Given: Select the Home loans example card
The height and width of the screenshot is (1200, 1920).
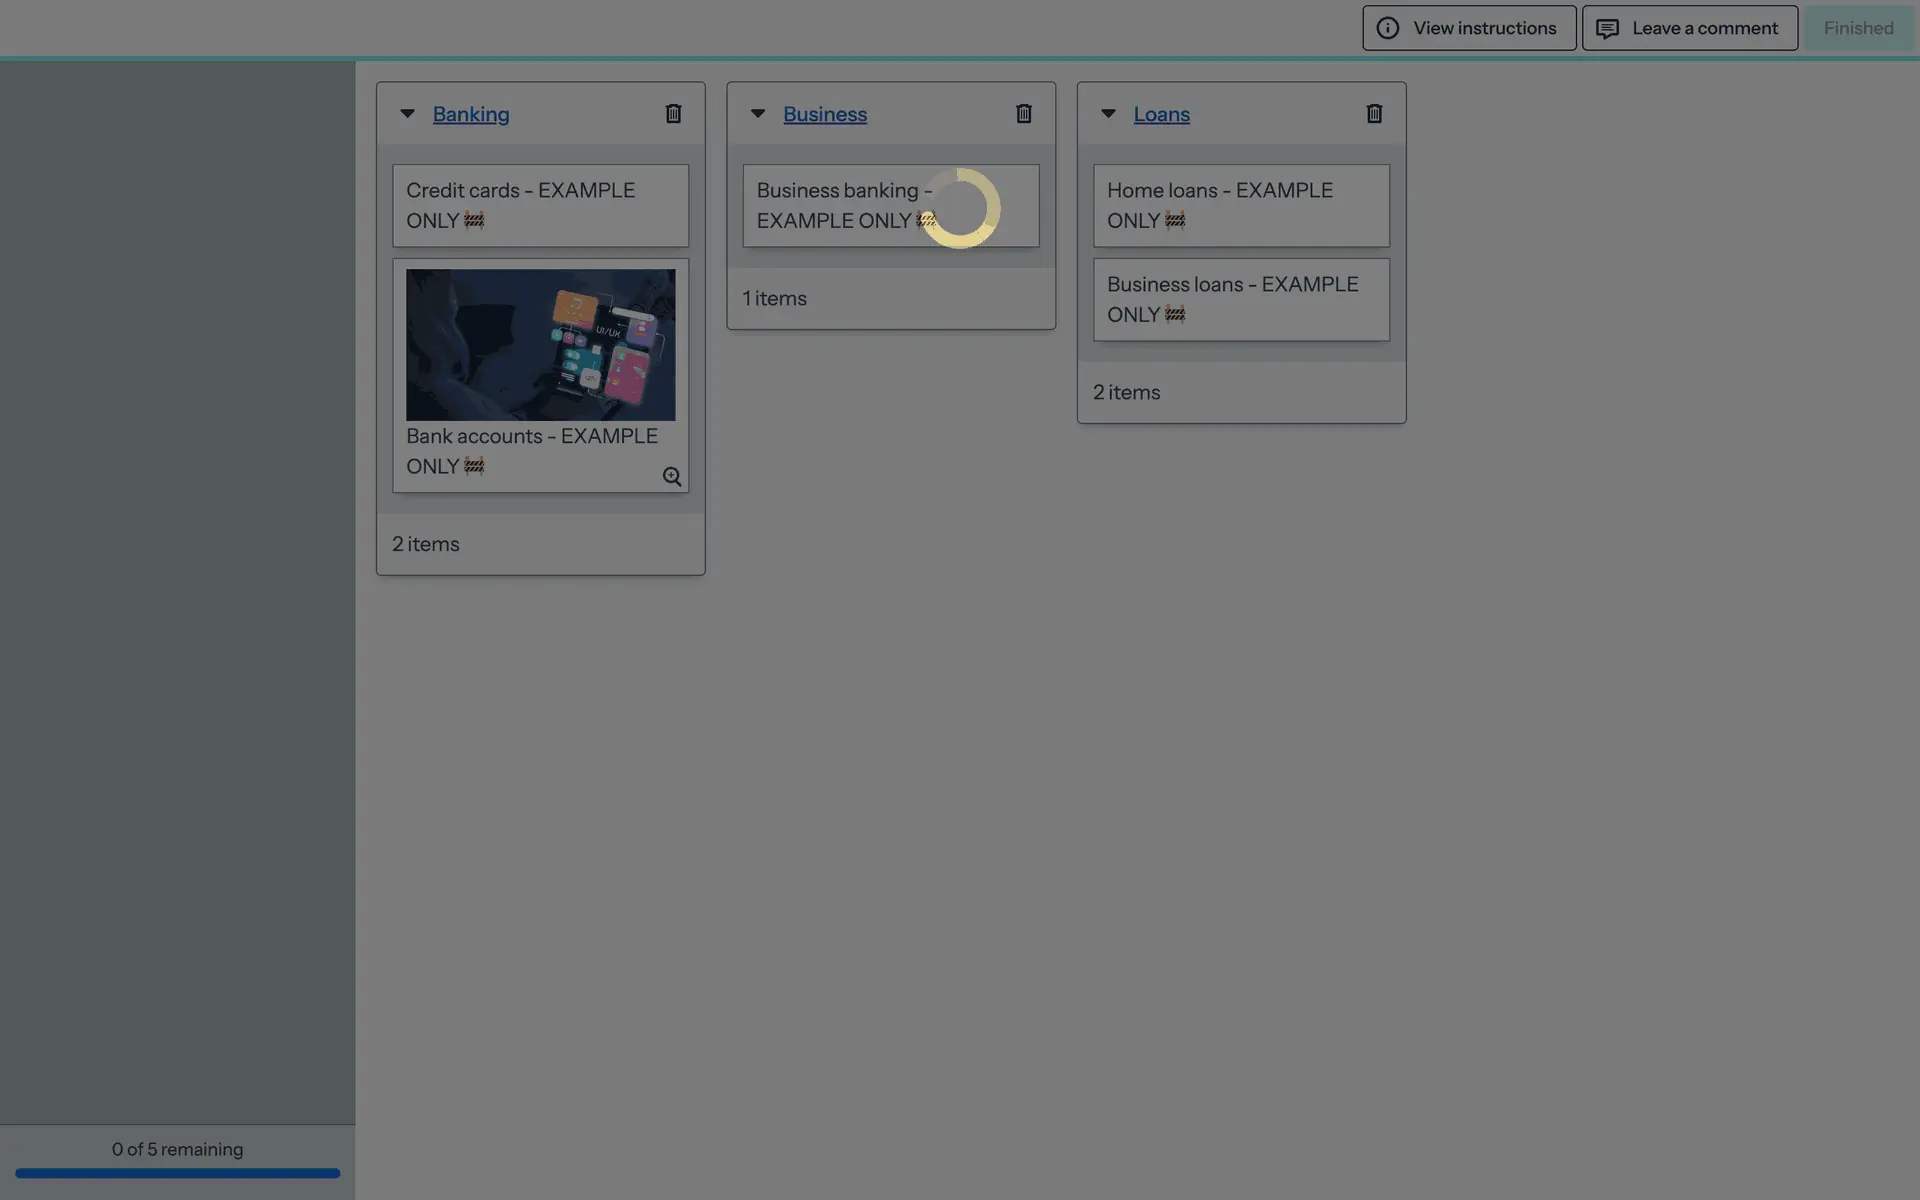Looking at the screenshot, I should (1240, 205).
